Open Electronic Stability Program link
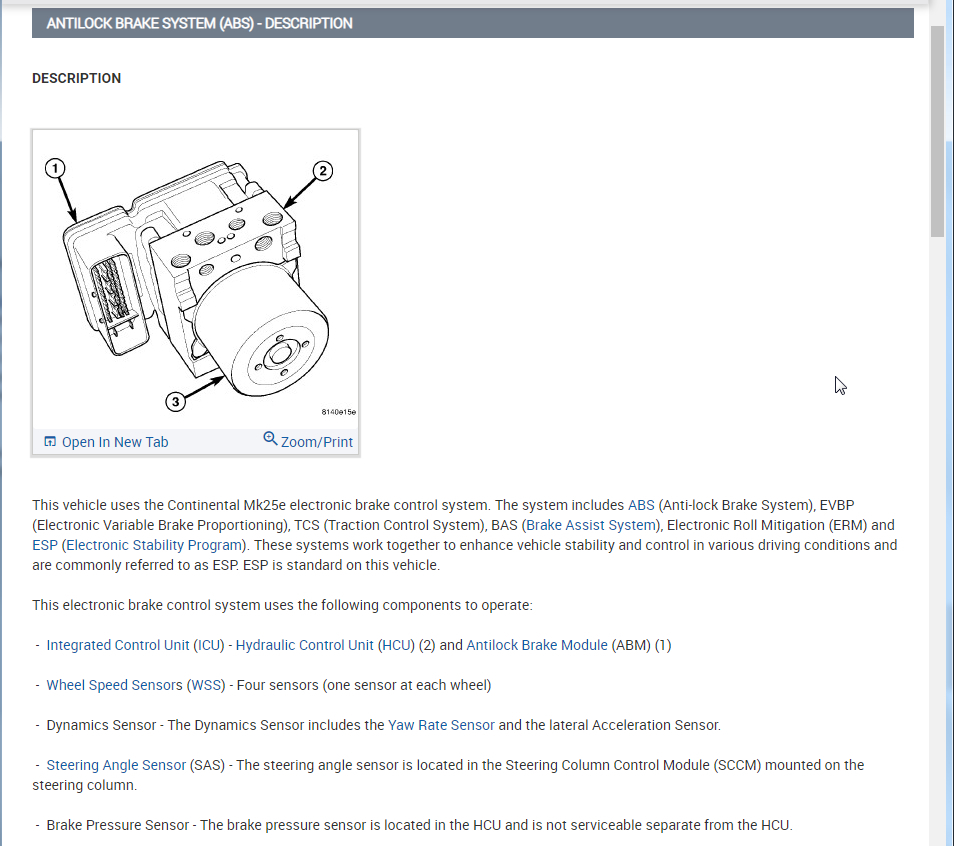The image size is (954, 846). click(154, 545)
